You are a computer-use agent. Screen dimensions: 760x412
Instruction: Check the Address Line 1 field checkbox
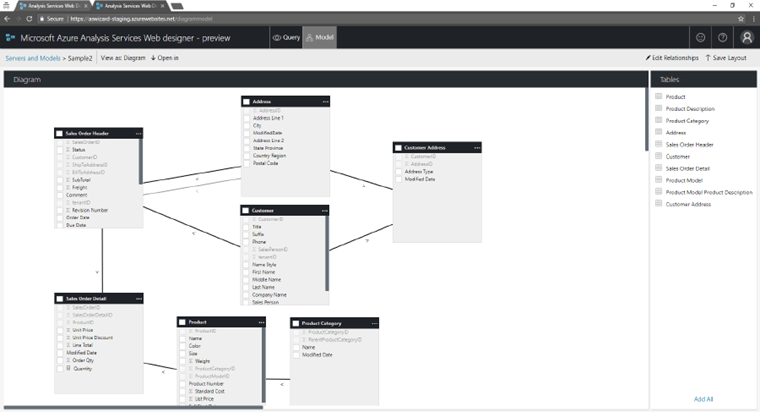pos(246,118)
